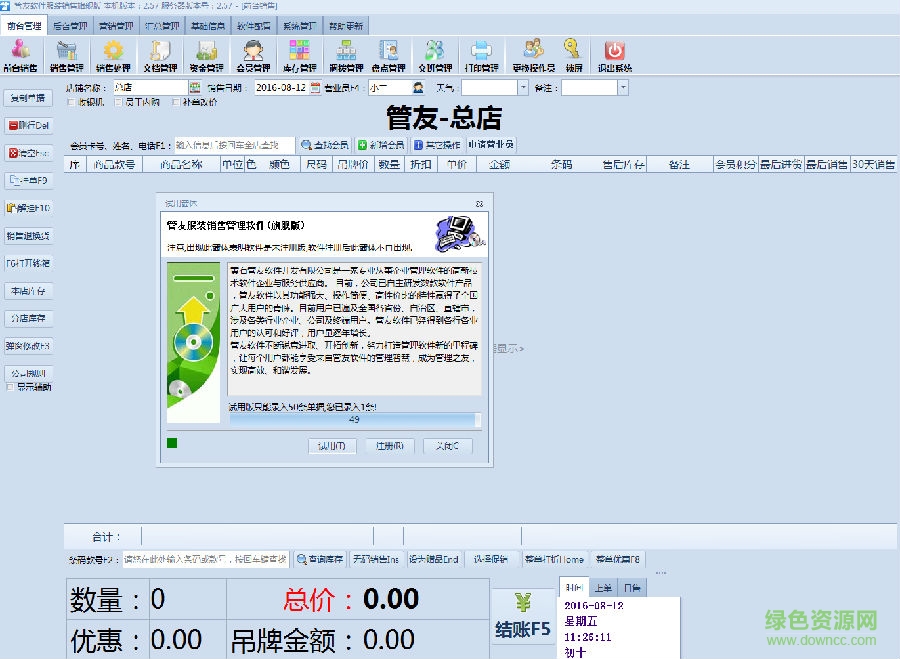Click the 查找会员 magnifier button
900x659 pixels.
[325, 145]
